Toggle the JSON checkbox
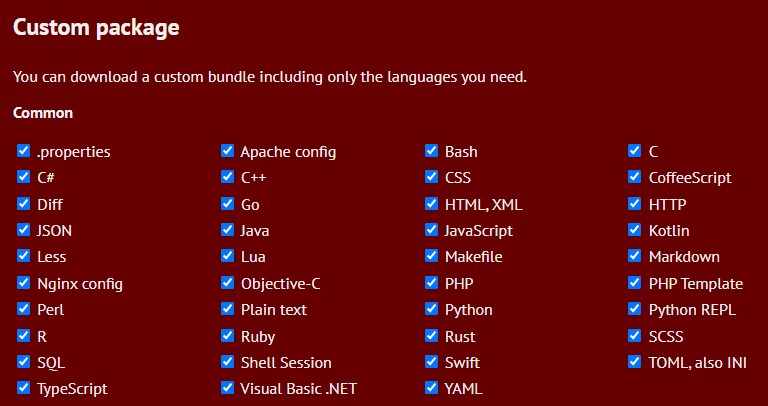The height and width of the screenshot is (406, 768). (x=23, y=230)
